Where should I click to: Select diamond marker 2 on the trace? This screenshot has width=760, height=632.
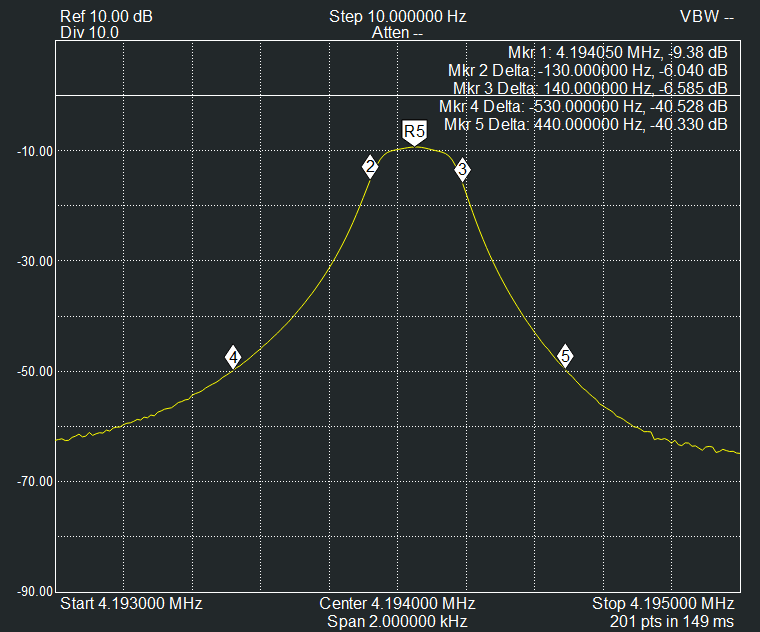tap(370, 167)
